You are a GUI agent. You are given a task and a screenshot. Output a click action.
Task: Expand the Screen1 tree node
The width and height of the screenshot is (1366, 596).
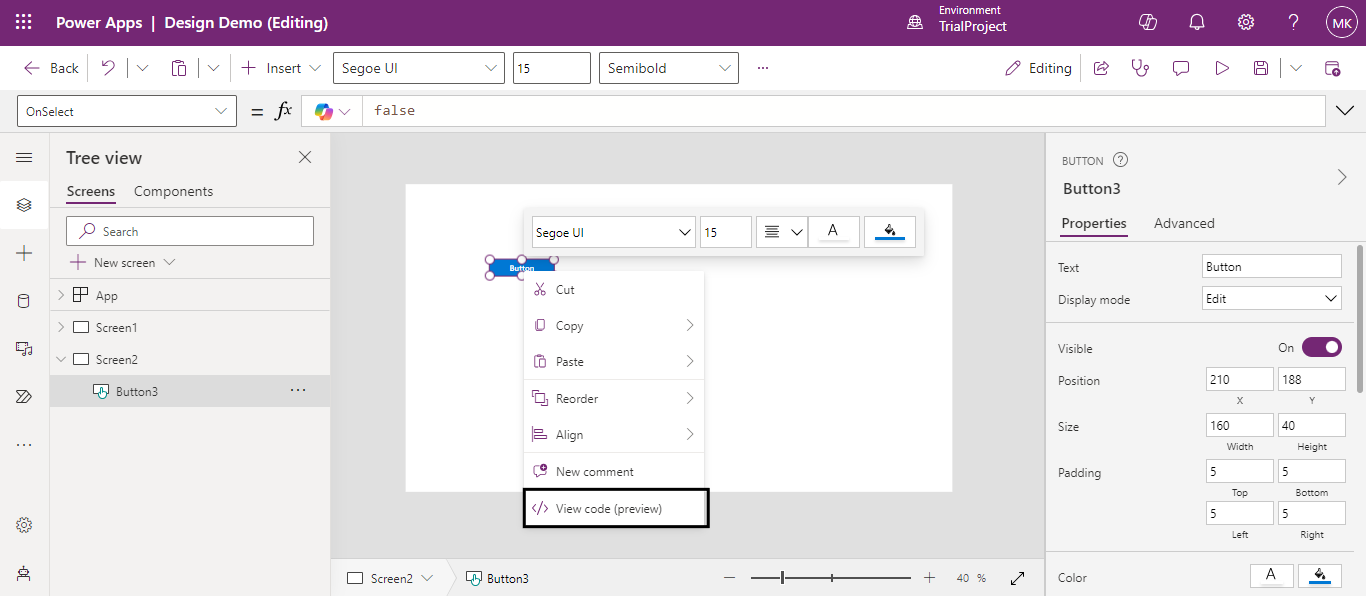(61, 328)
